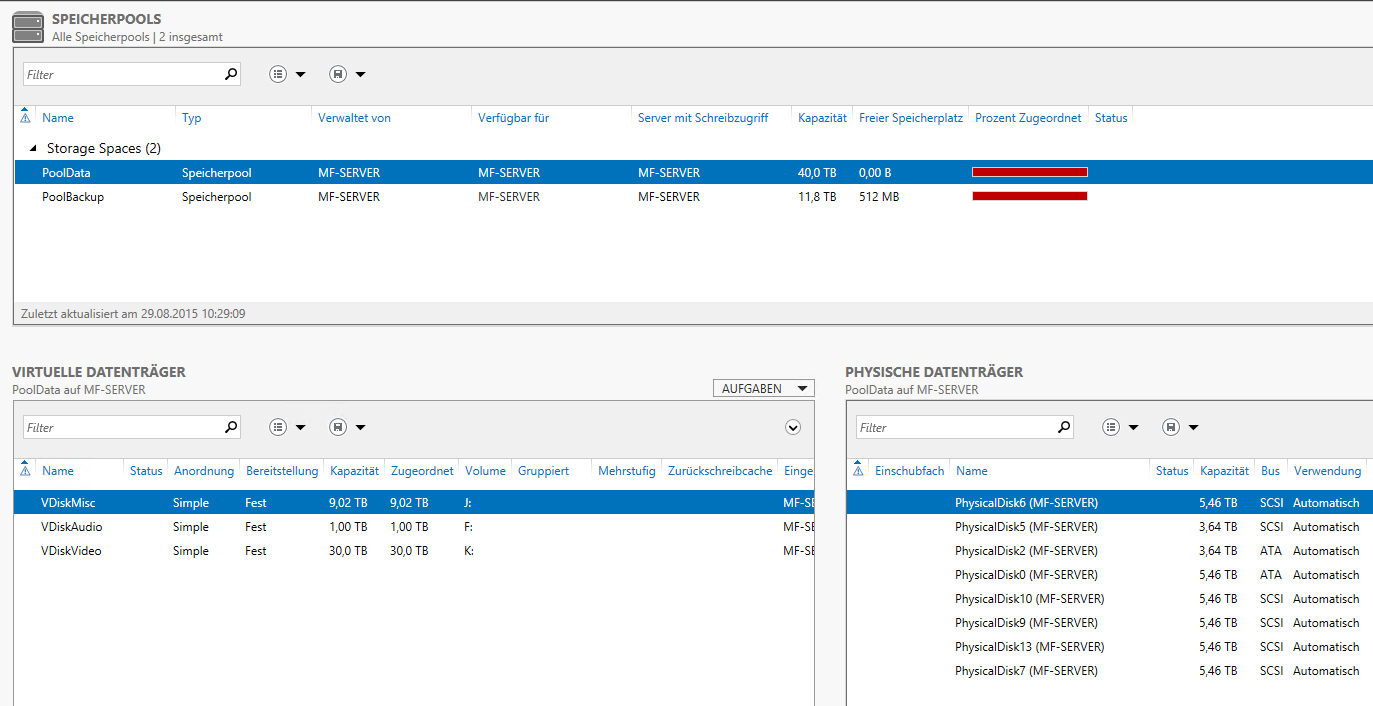Click warning column icon in Speicherpools header
1373x706 pixels.
coord(25,118)
